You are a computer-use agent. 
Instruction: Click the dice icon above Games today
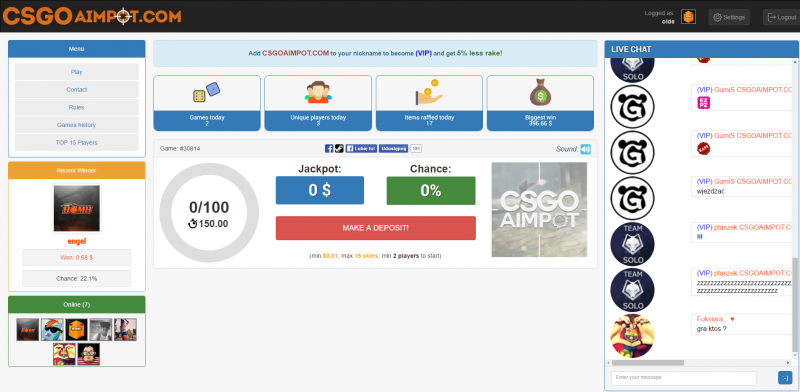[207, 92]
